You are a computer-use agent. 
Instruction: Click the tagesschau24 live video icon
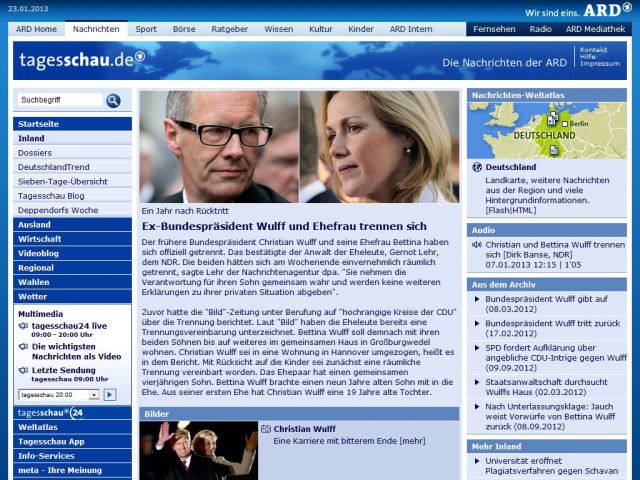tap(23, 326)
